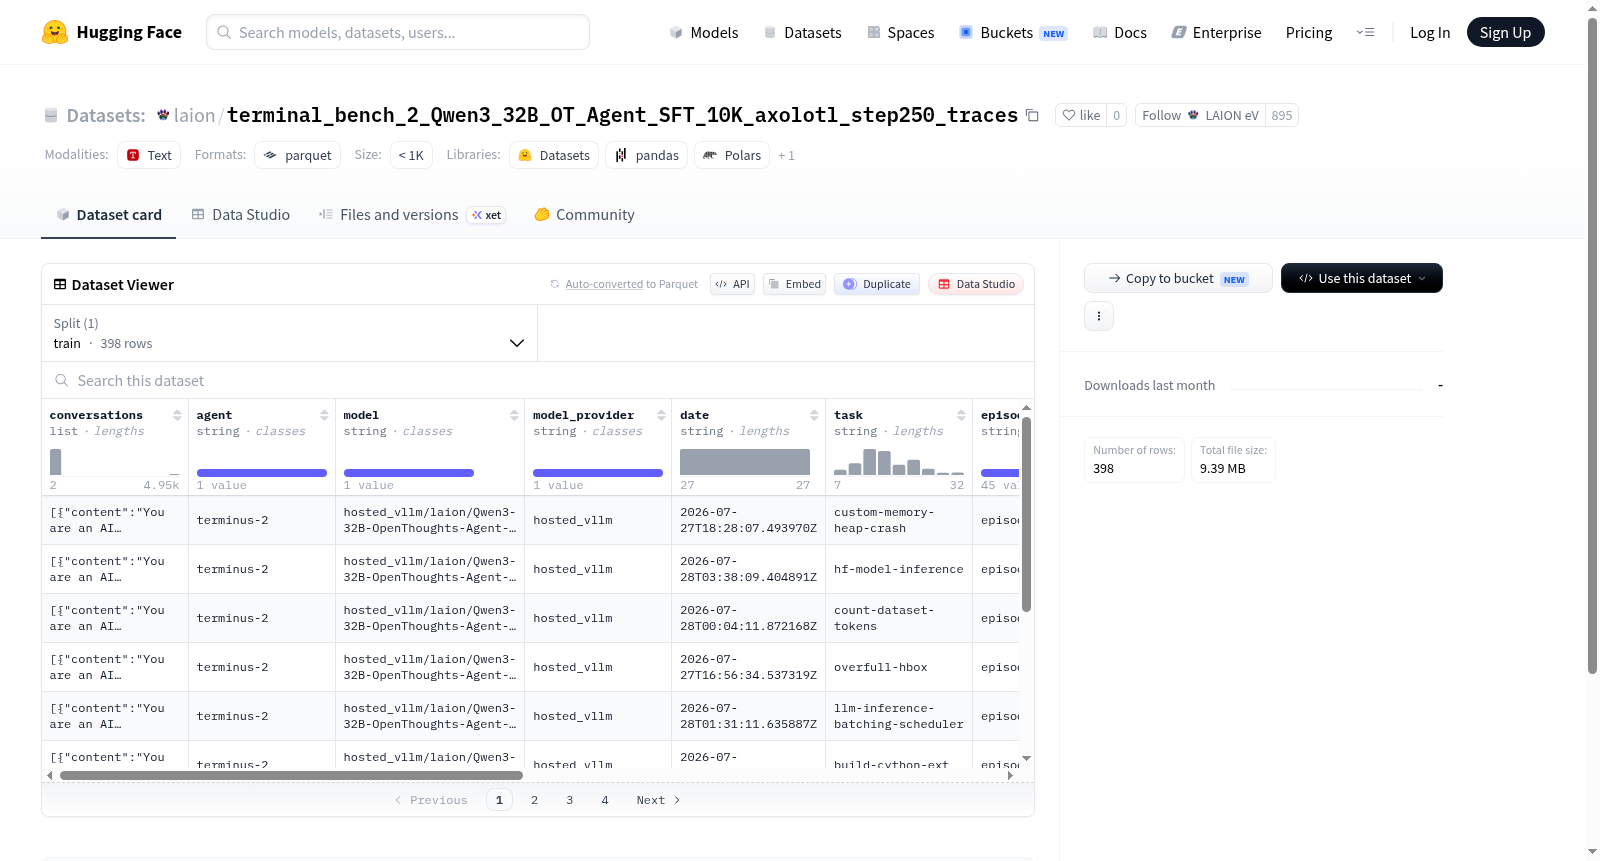This screenshot has height=861, width=1600.
Task: Select the llm-inference-batching-scheduler task cell
Action: point(899,716)
